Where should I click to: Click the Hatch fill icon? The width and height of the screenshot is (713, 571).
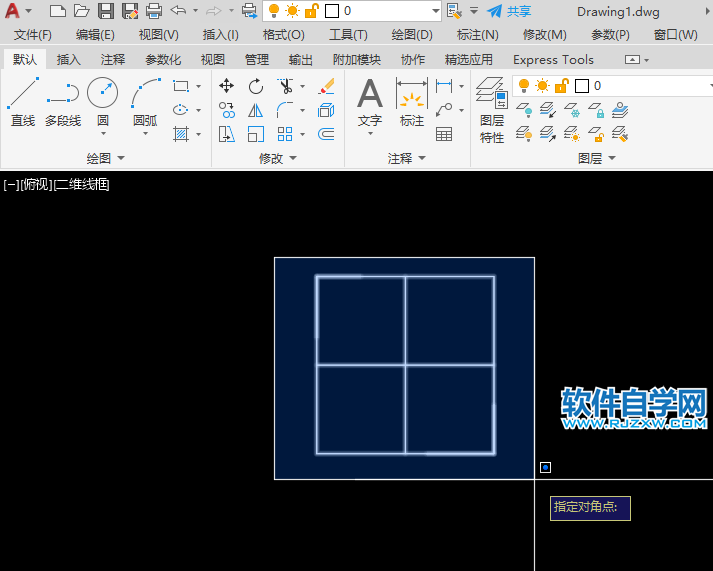point(181,134)
